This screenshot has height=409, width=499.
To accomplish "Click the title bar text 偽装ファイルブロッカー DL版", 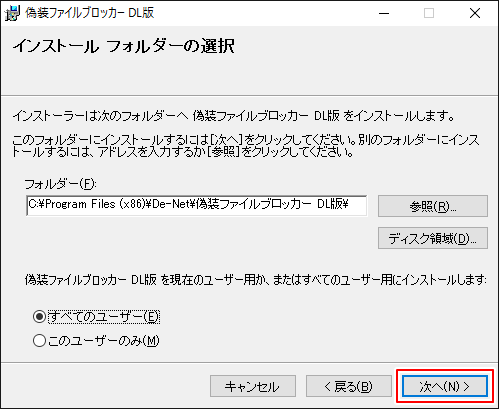I will pos(90,13).
